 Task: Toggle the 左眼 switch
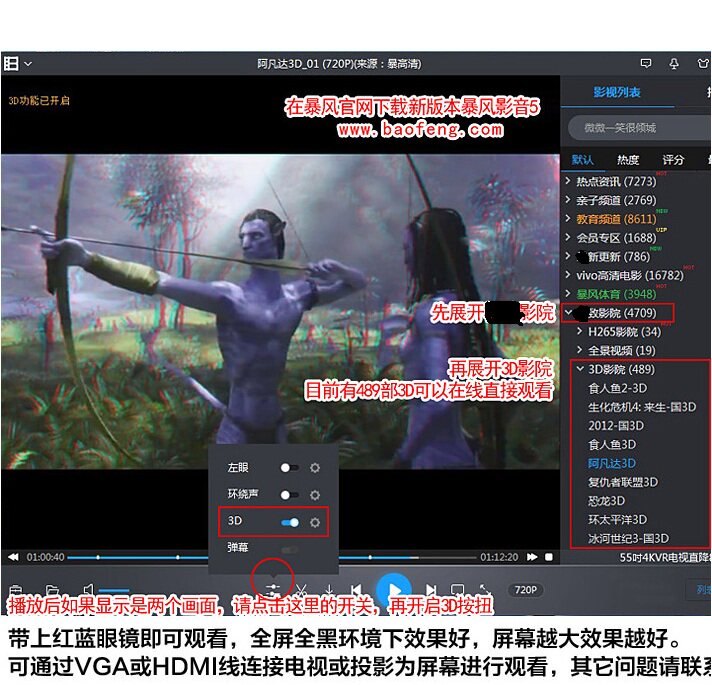coord(289,467)
